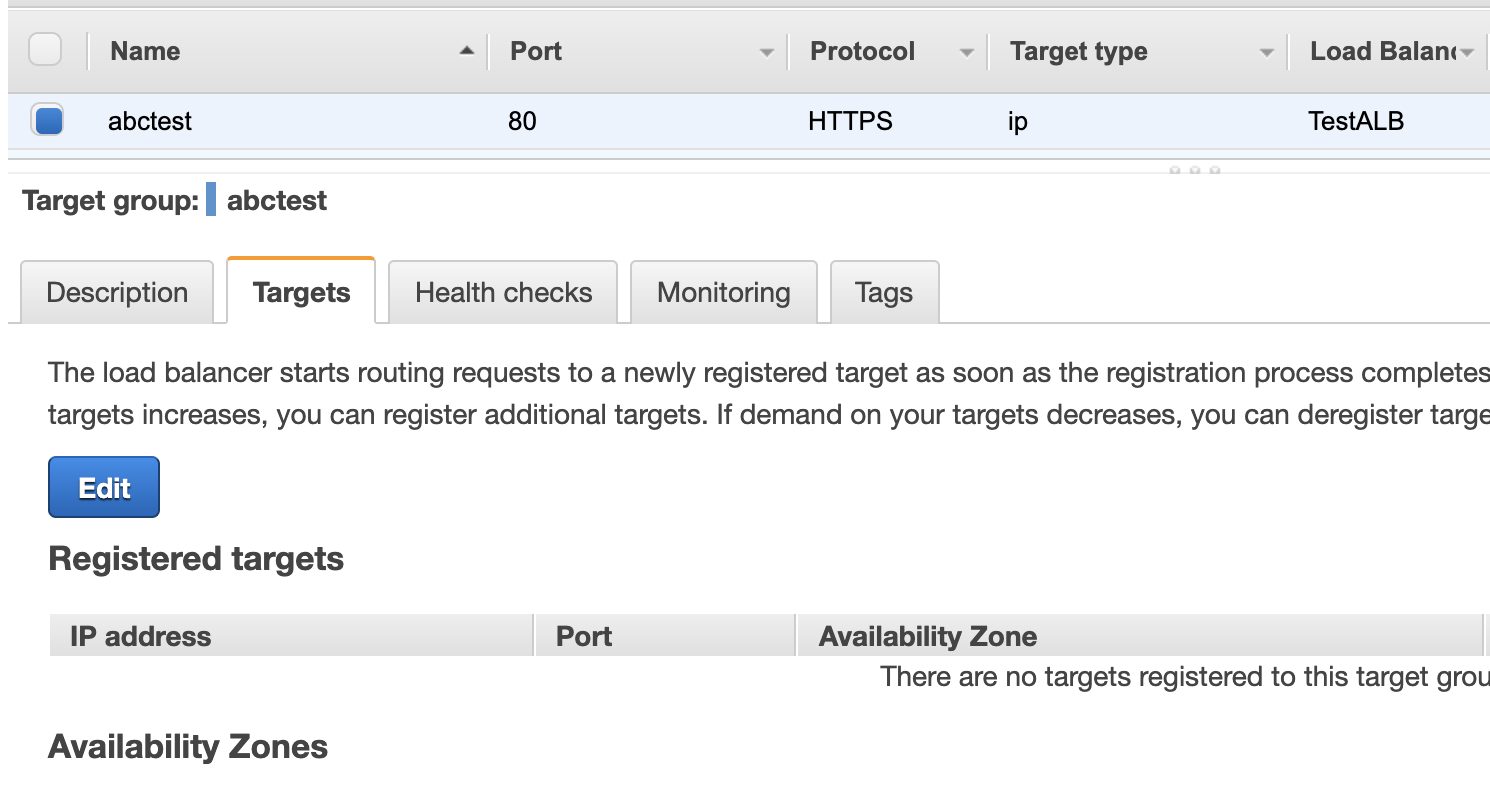Open the Port column filter arrow
Viewport: 1490px width, 786px height.
[x=766, y=52]
